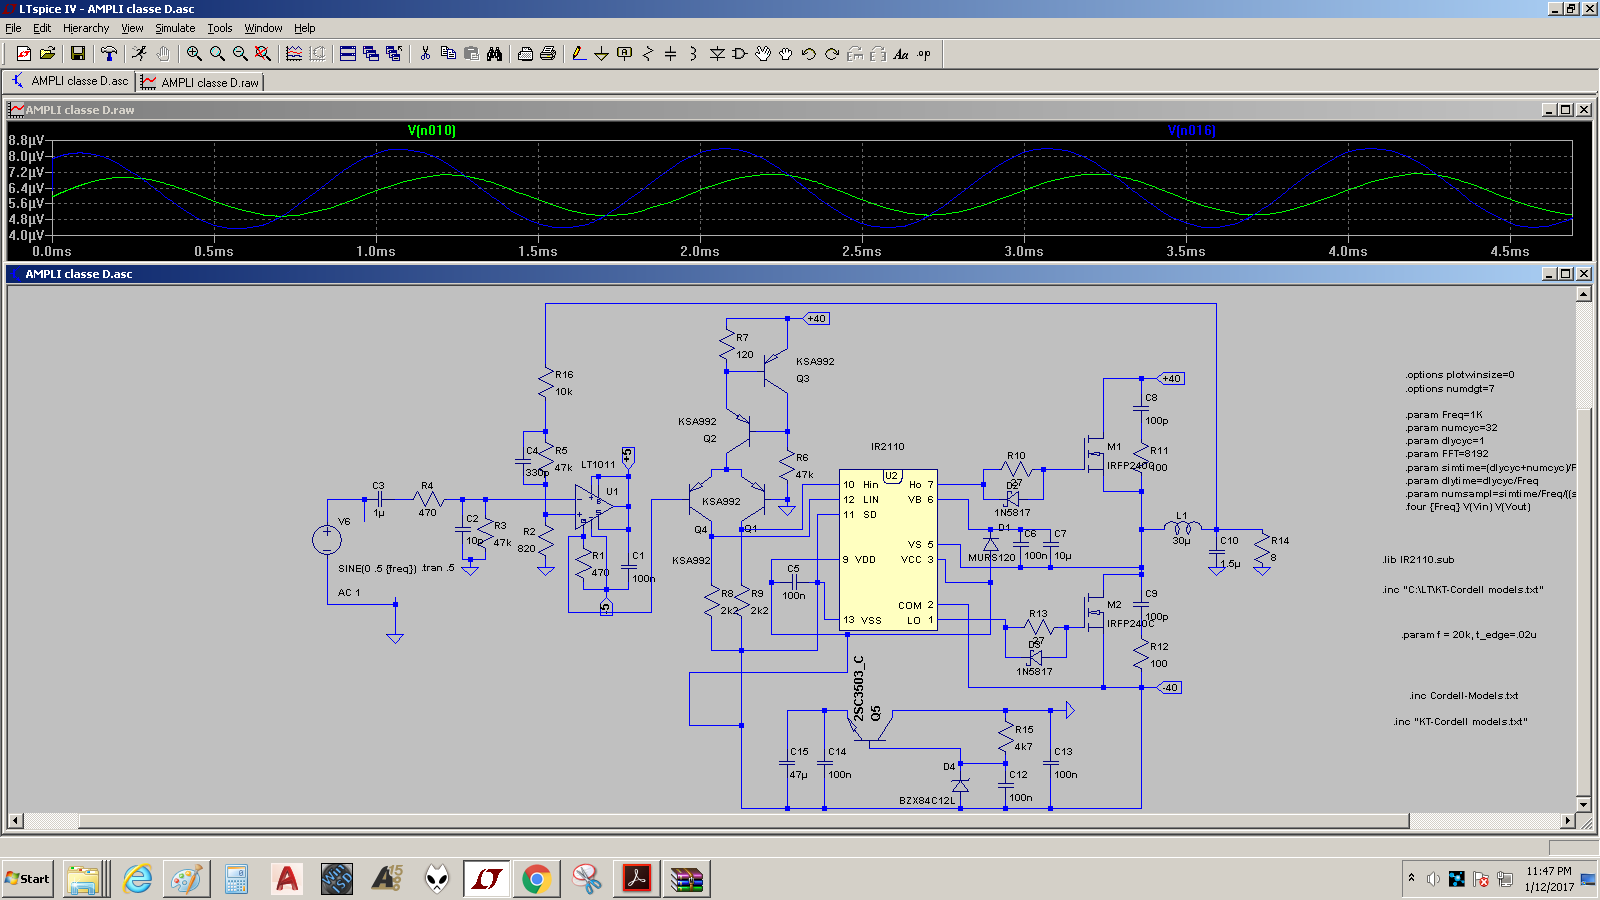Click the '.lib IR2110.sub' directive
The width and height of the screenshot is (1600, 900).
click(1418, 560)
